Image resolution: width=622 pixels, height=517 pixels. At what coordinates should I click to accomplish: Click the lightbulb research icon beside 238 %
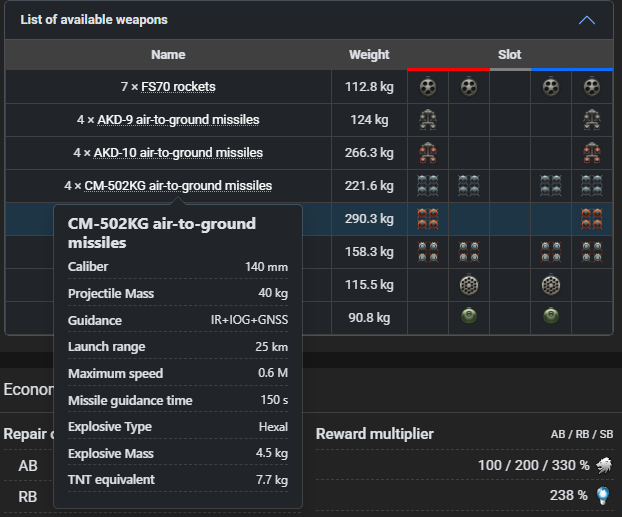[603, 495]
